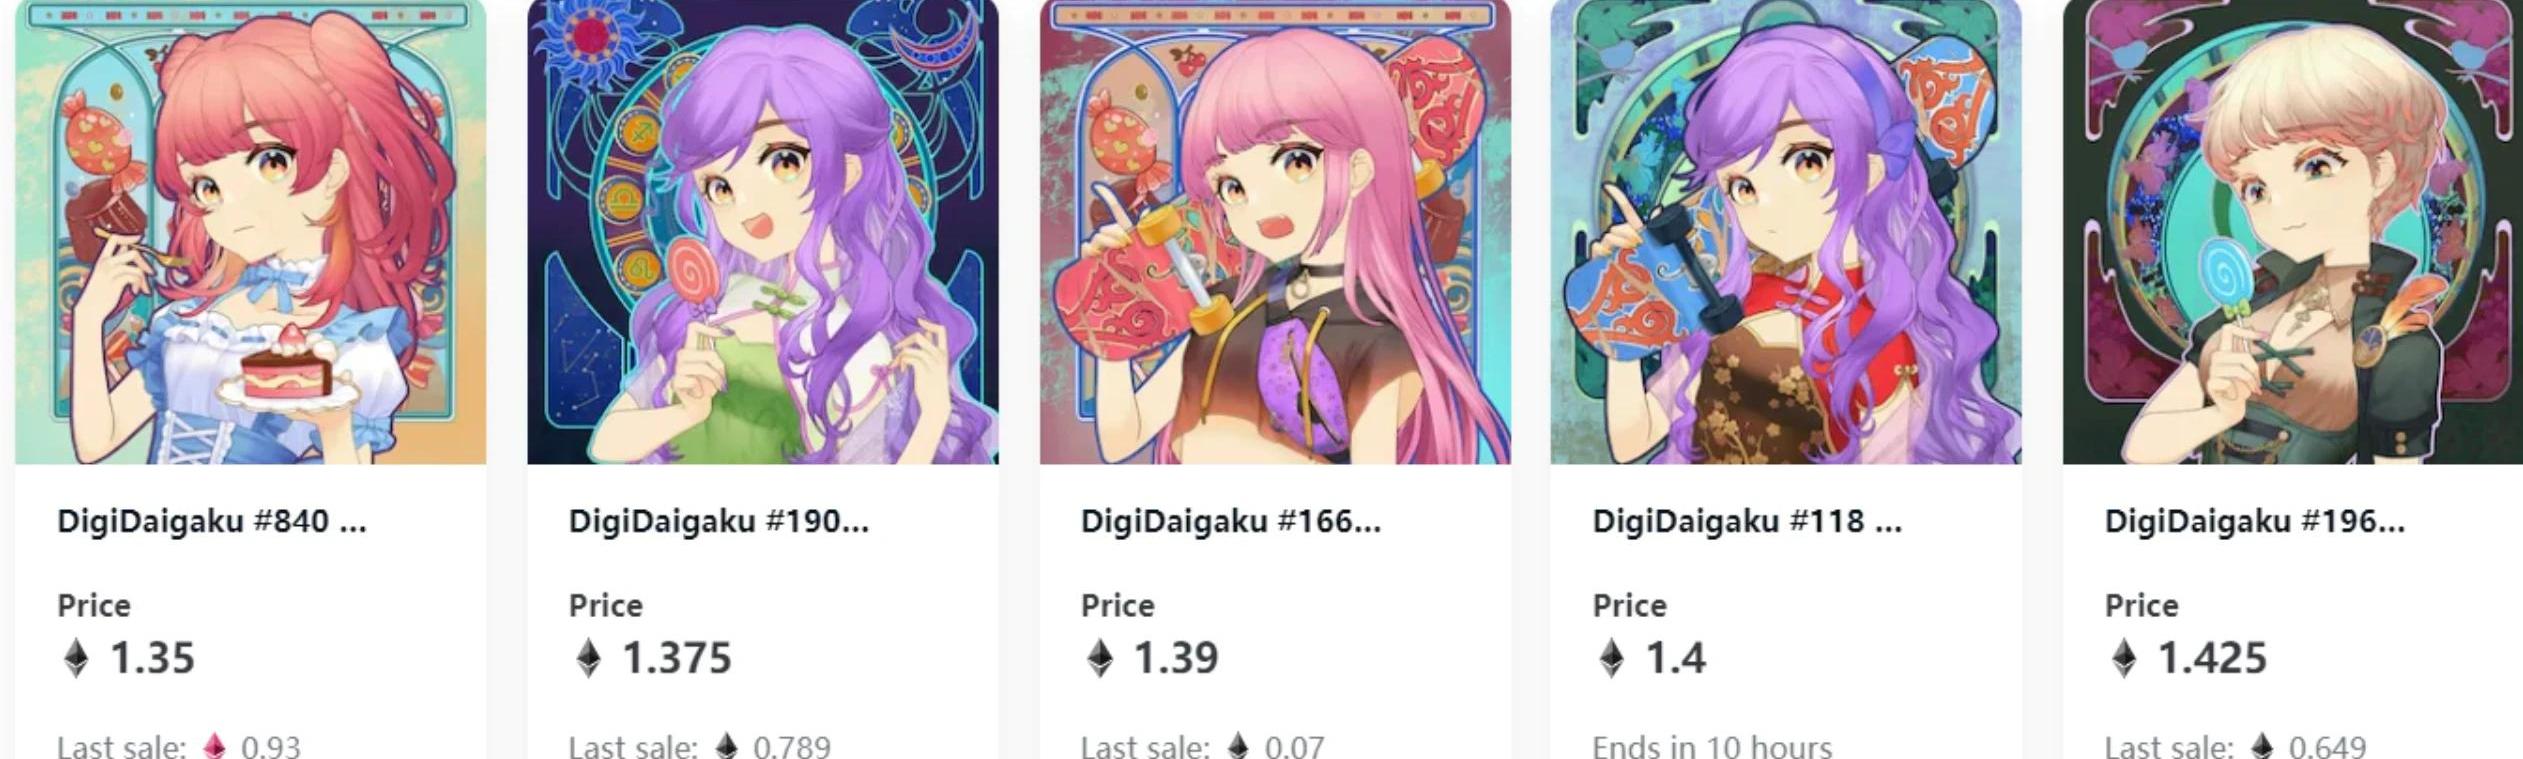Click the Ethereum icon beside 1.425 price
The width and height of the screenshot is (2523, 759).
2124,658
